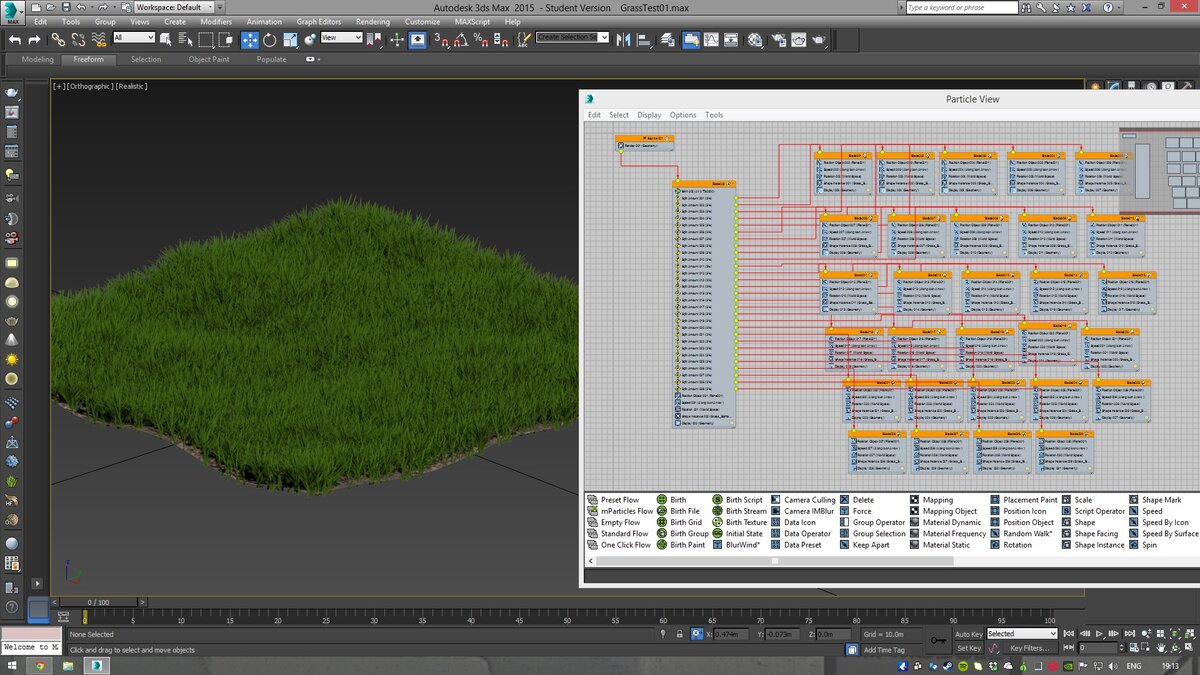Open the Render Setup dialog

(x=778, y=40)
